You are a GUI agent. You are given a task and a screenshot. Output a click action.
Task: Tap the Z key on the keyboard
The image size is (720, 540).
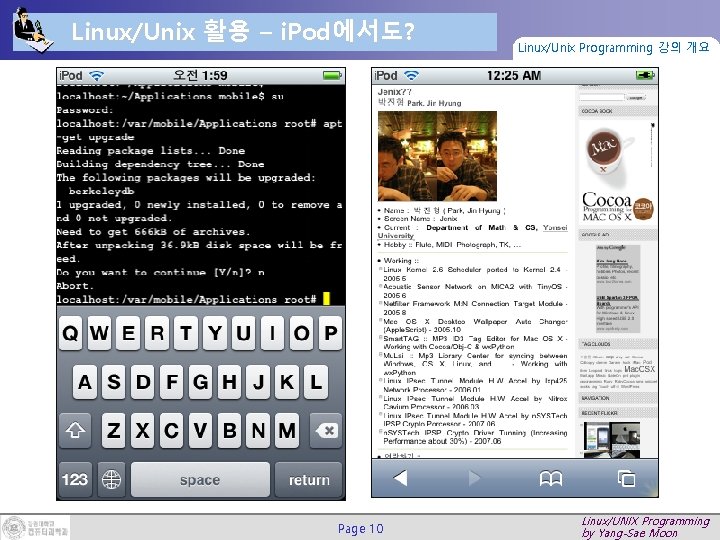click(x=113, y=430)
